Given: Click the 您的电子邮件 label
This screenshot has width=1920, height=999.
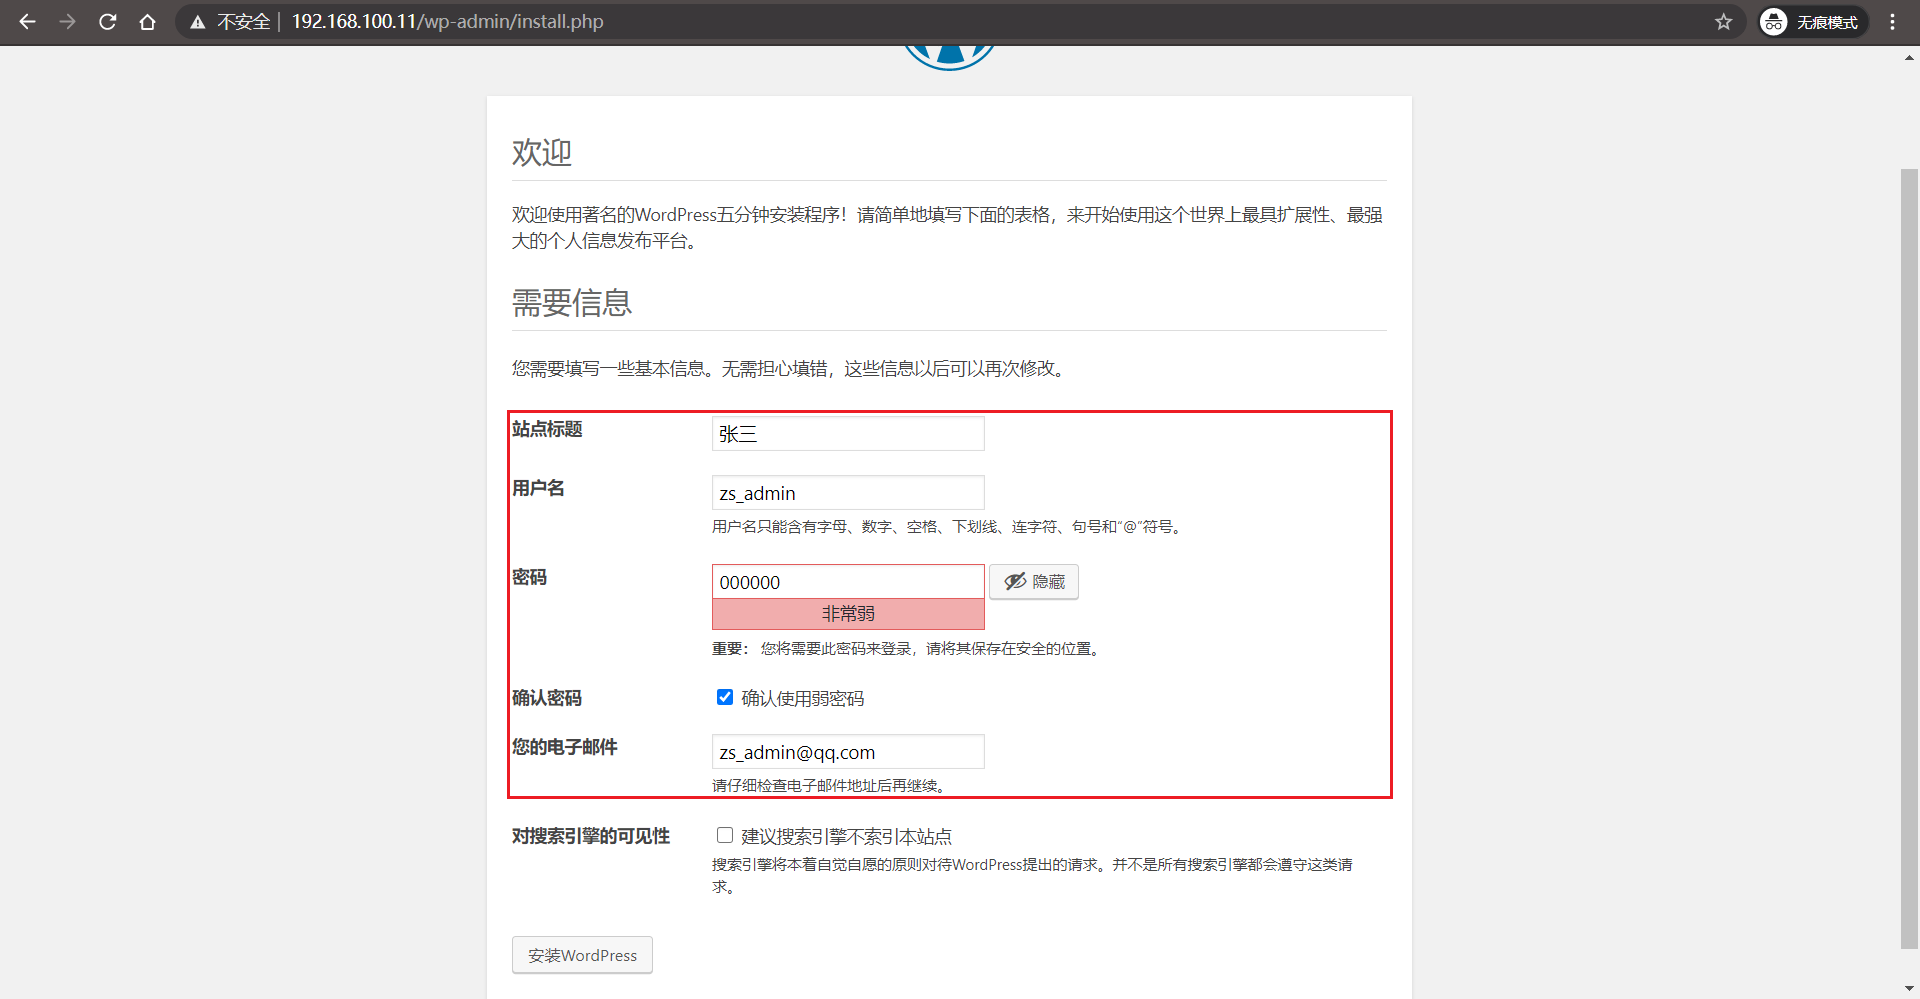Looking at the screenshot, I should (565, 747).
